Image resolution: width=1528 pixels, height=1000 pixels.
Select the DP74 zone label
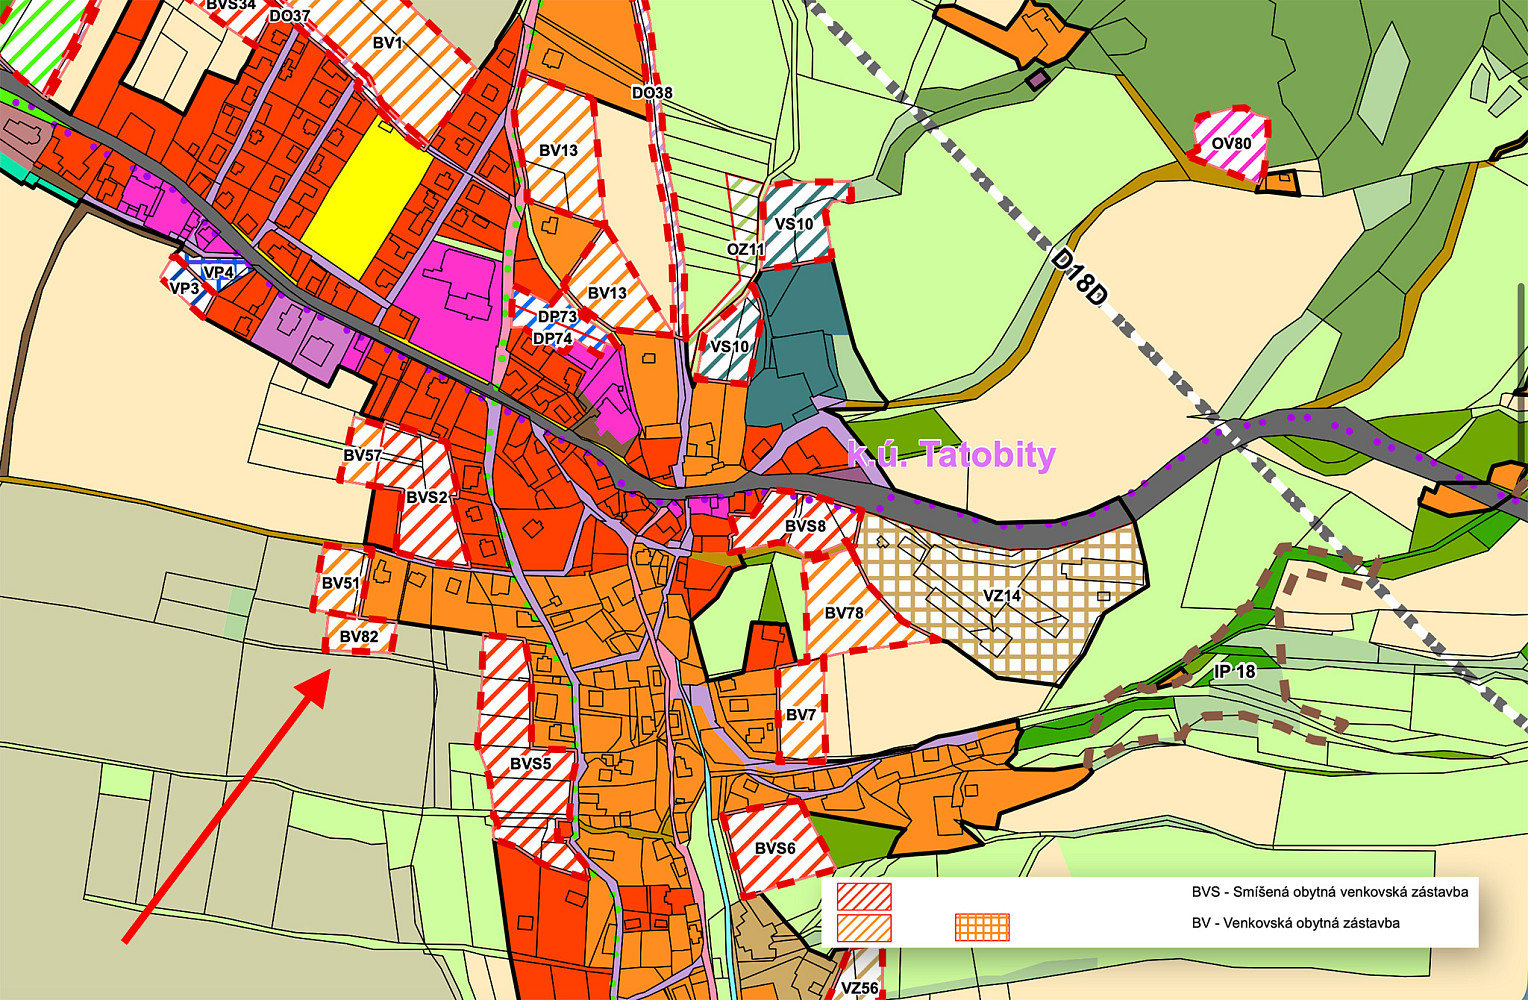pos(553,338)
